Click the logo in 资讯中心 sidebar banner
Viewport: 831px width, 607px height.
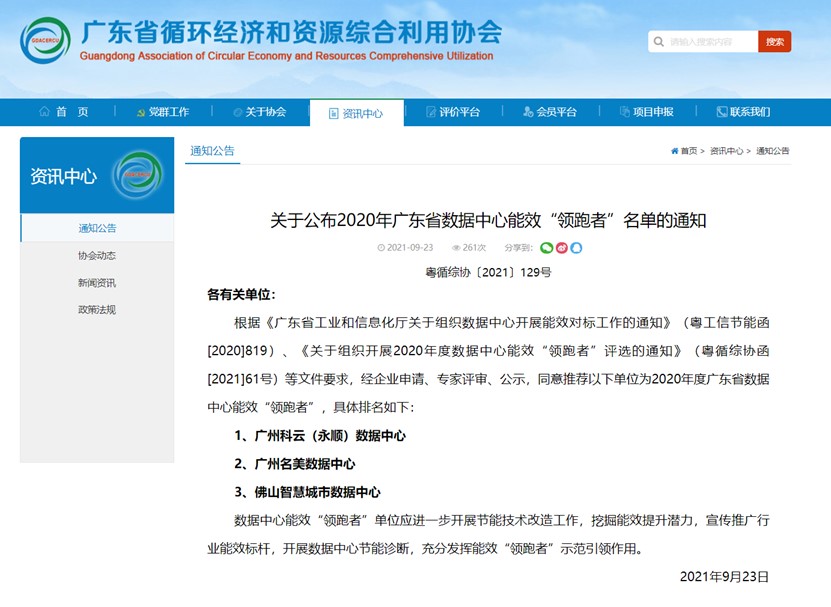coord(137,176)
